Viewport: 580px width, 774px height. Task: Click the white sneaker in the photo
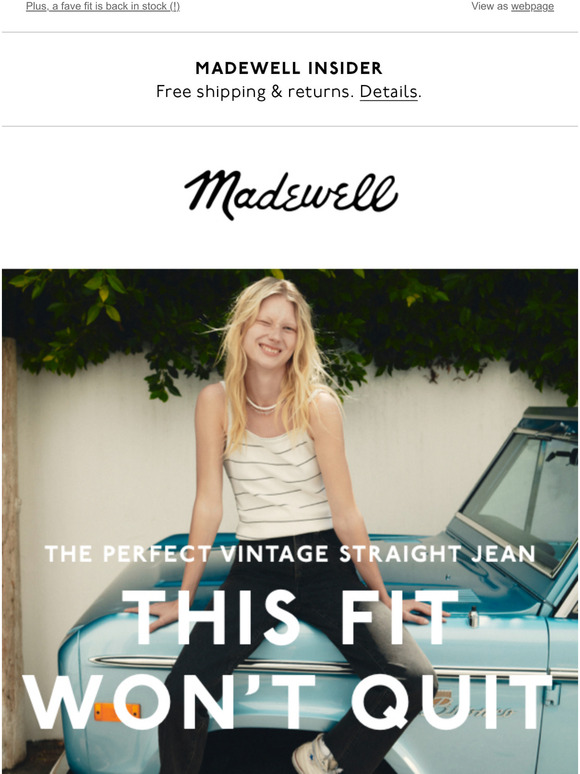pyautogui.click(x=315, y=754)
